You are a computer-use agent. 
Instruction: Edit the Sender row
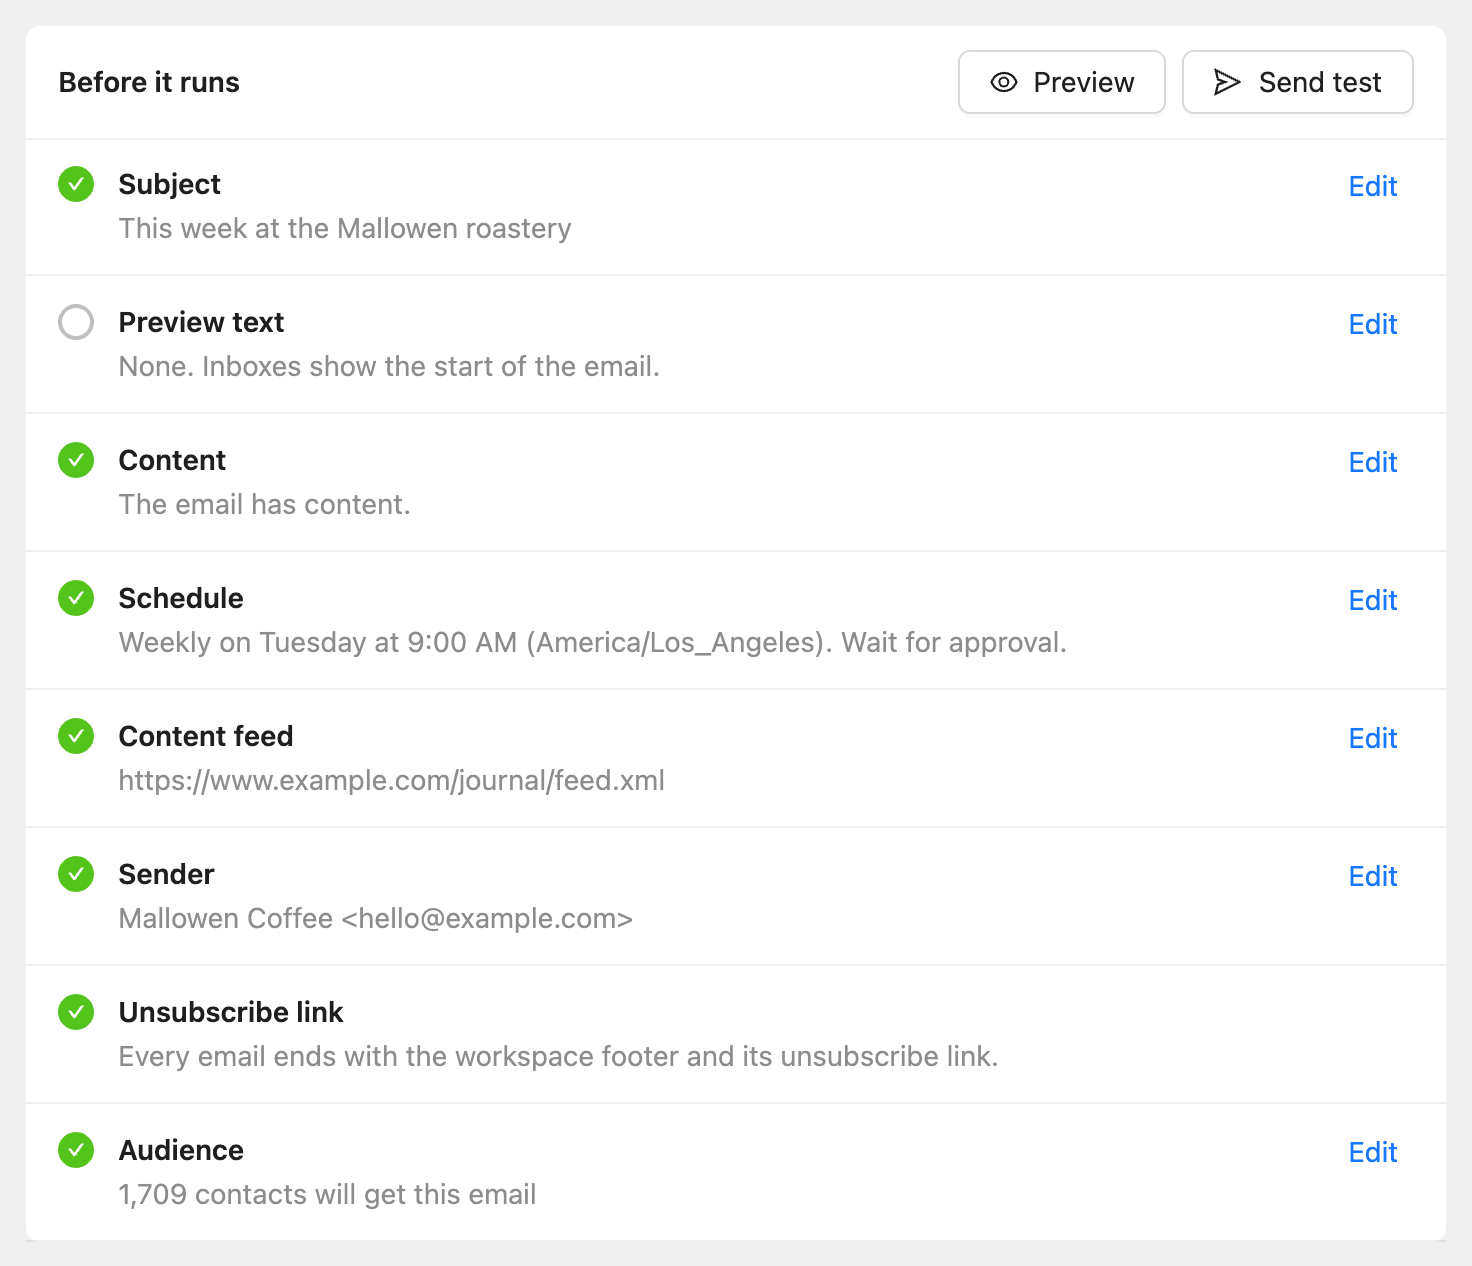1372,876
